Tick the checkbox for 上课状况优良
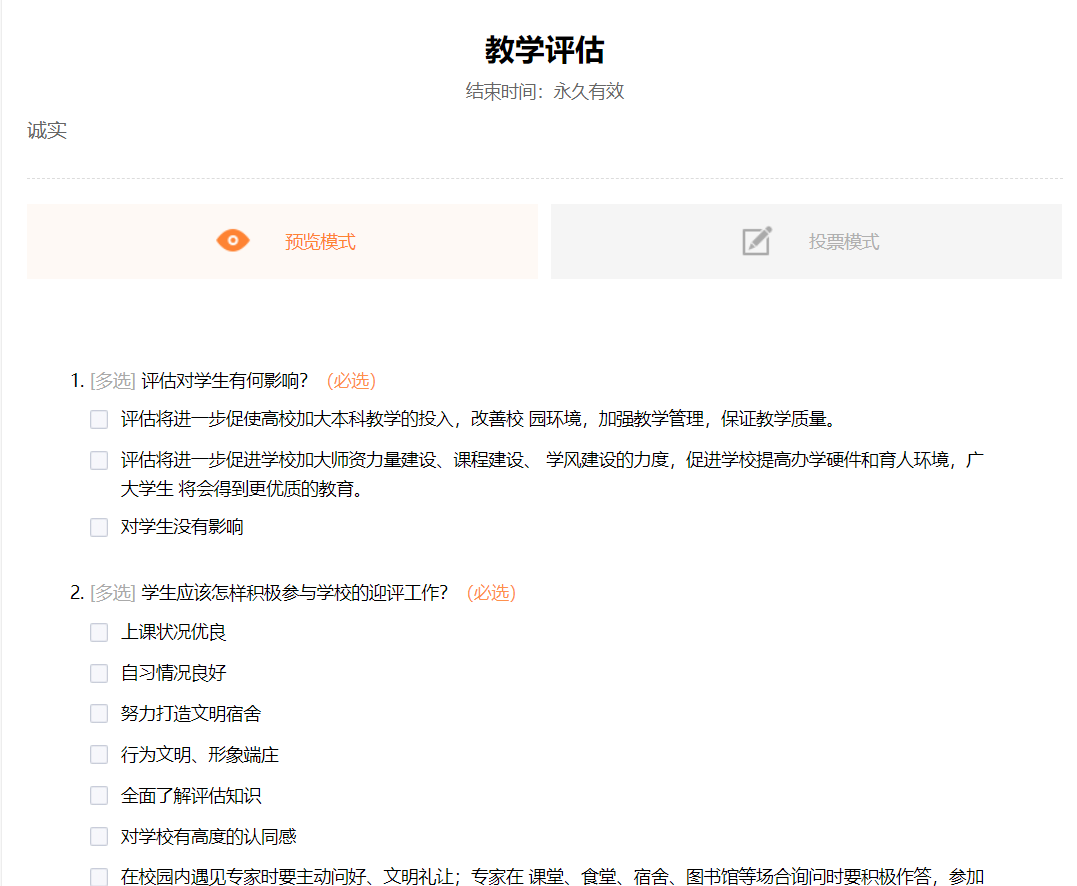Image resolution: width=1077 pixels, height=886 pixels. [x=99, y=632]
